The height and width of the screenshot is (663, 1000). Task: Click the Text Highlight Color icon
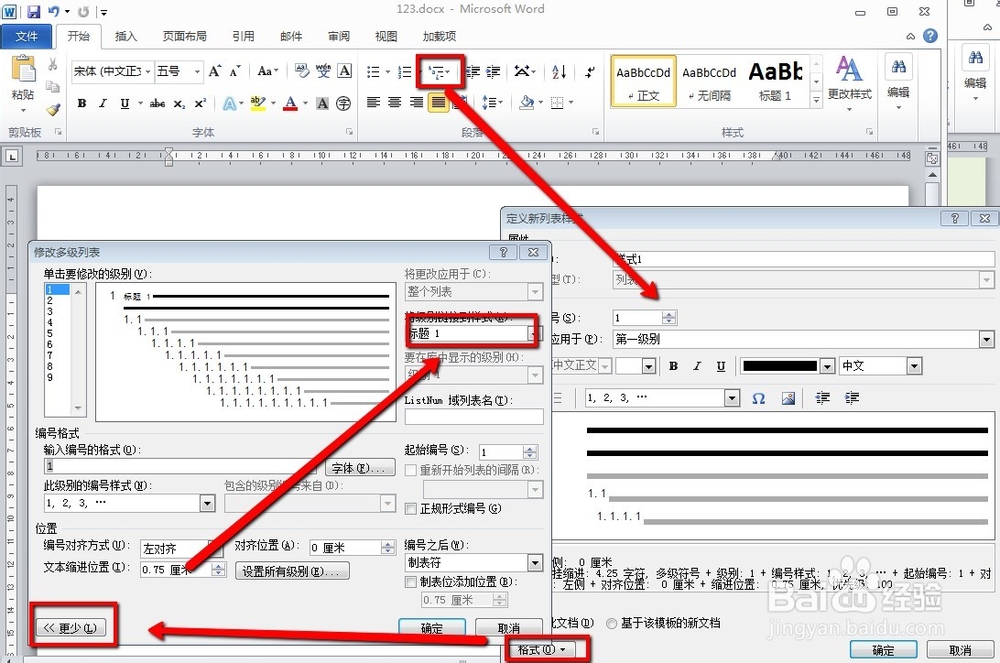[258, 103]
